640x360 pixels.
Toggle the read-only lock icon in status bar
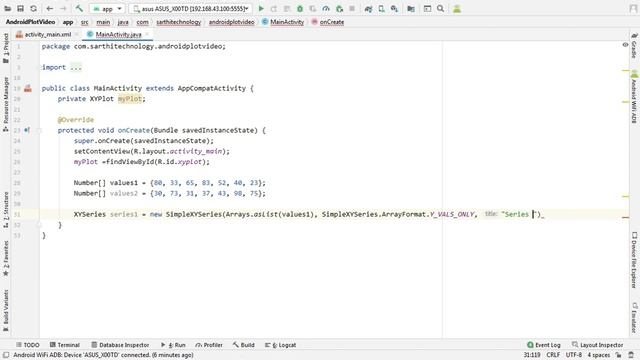(619, 355)
